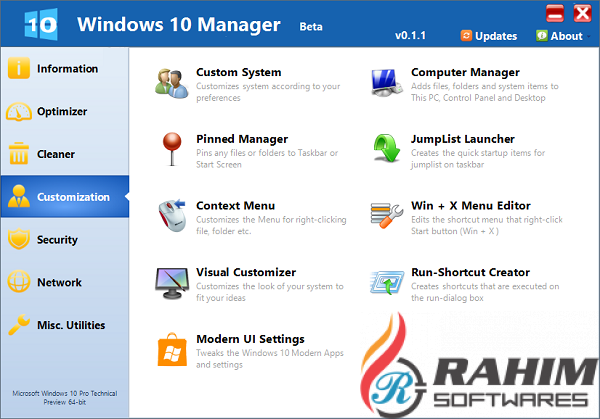600x419 pixels.
Task: Click 'Creates shortcuts that are executed' description
Action: tap(485, 292)
